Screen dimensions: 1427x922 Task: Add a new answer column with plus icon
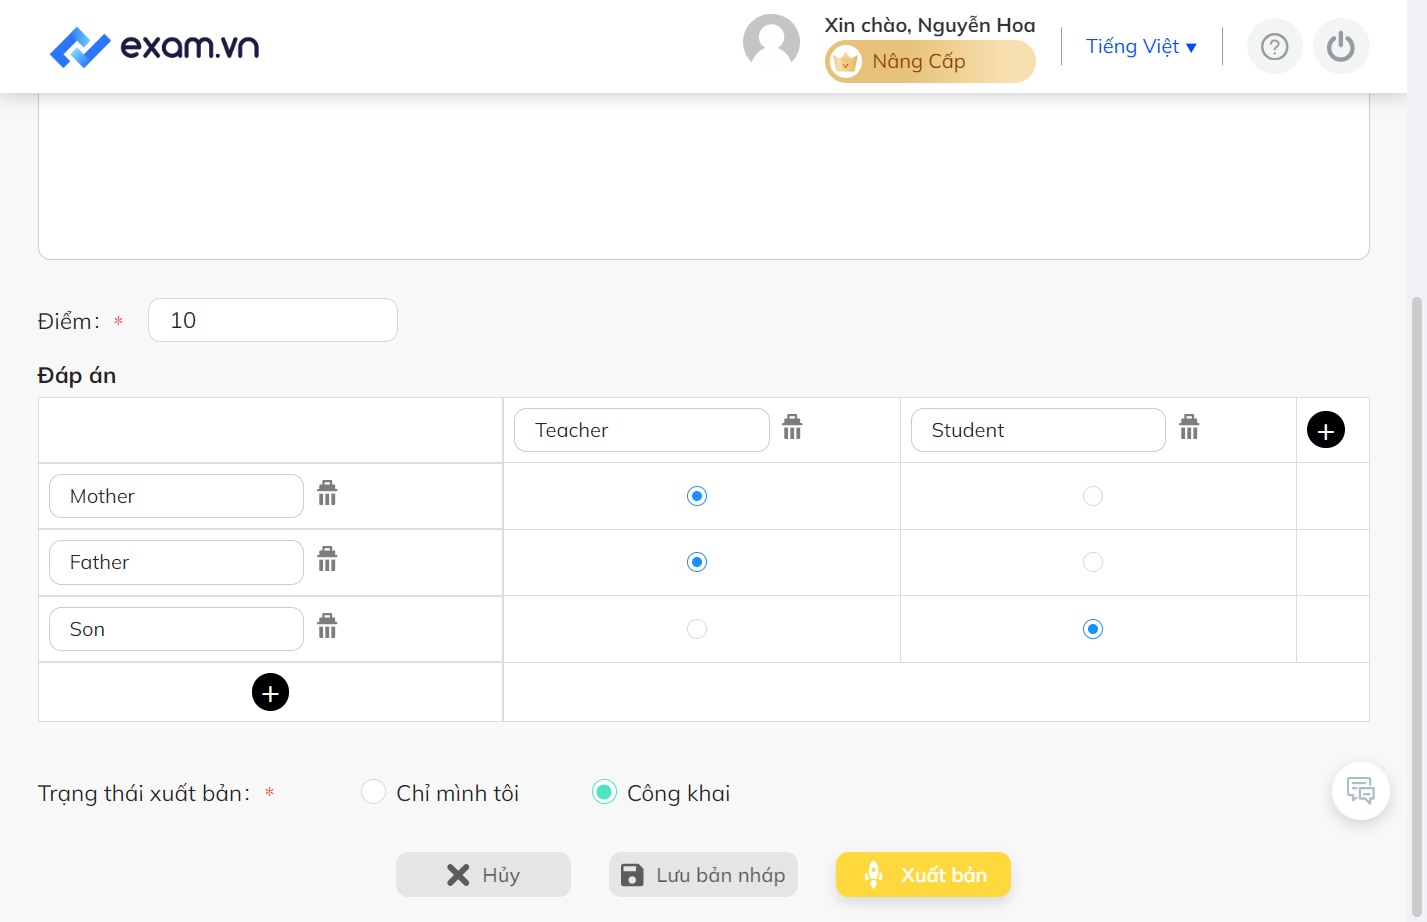click(1326, 430)
